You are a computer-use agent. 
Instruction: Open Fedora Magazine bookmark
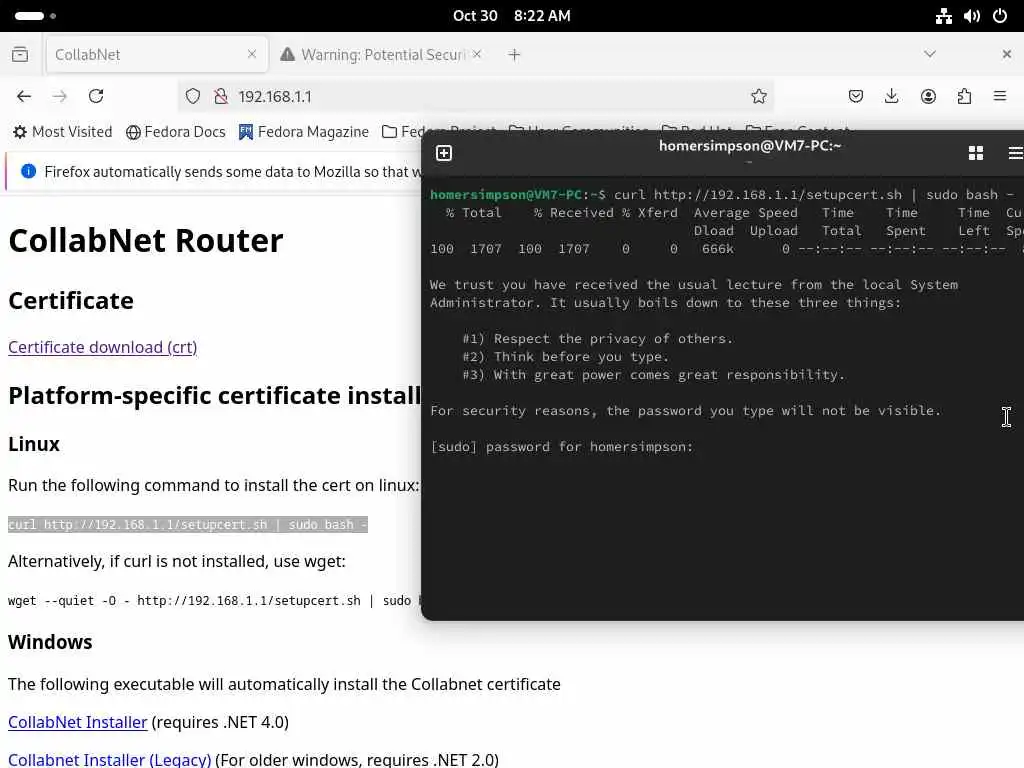(304, 132)
